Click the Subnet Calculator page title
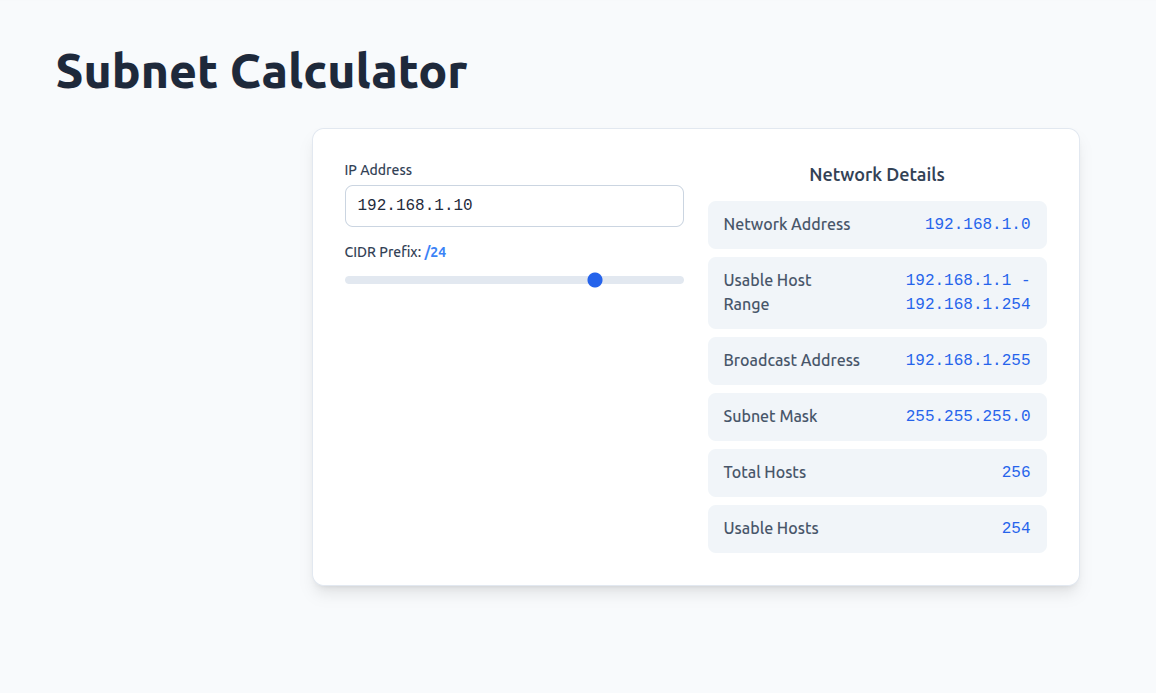This screenshot has width=1156, height=693. 261,72
